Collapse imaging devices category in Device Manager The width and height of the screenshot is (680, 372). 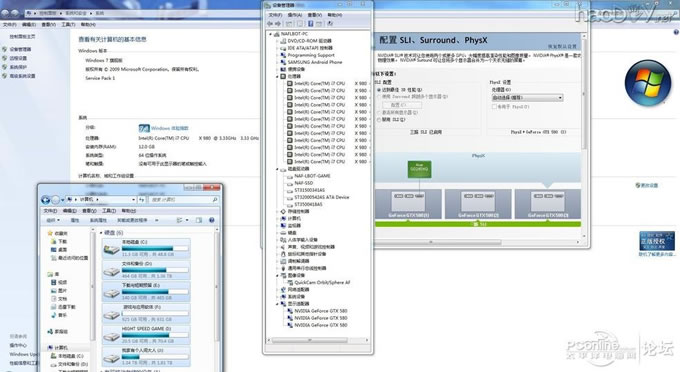click(x=278, y=275)
